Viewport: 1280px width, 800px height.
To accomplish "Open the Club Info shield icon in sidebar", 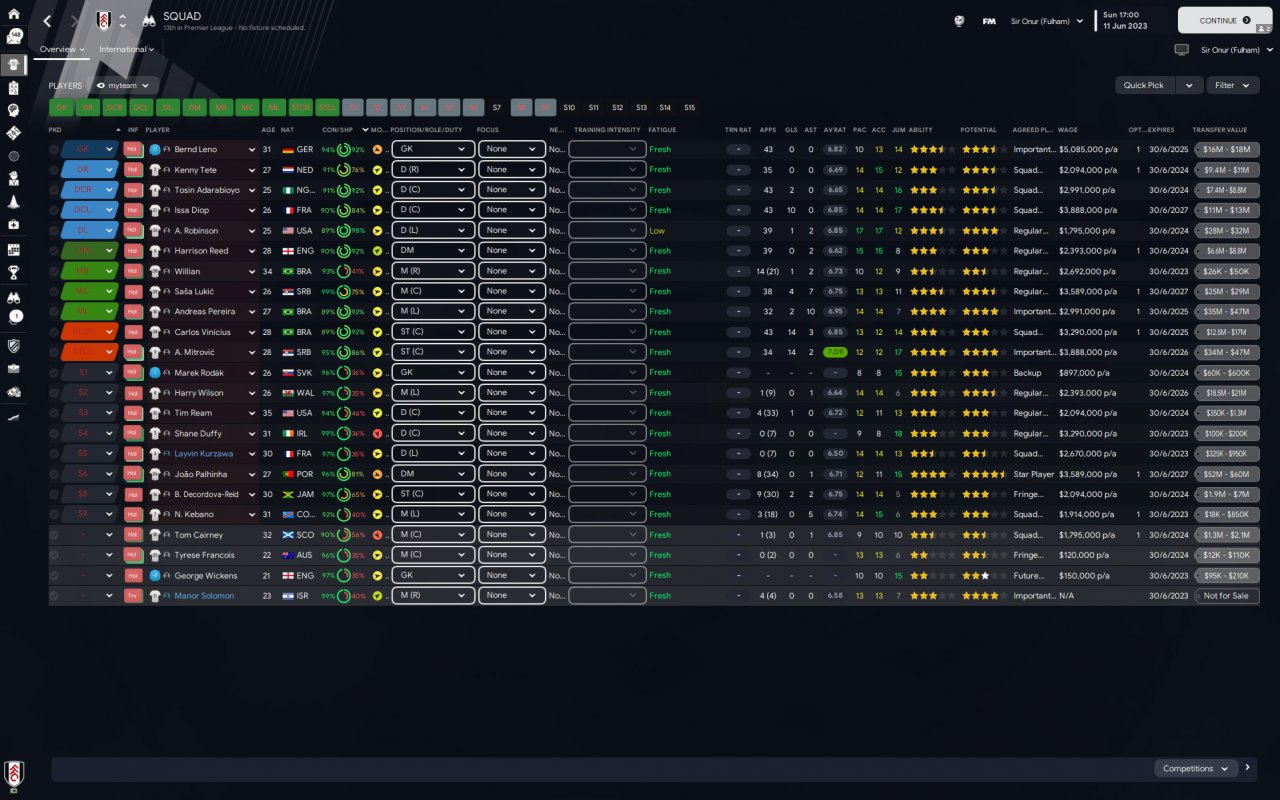I will (14, 346).
